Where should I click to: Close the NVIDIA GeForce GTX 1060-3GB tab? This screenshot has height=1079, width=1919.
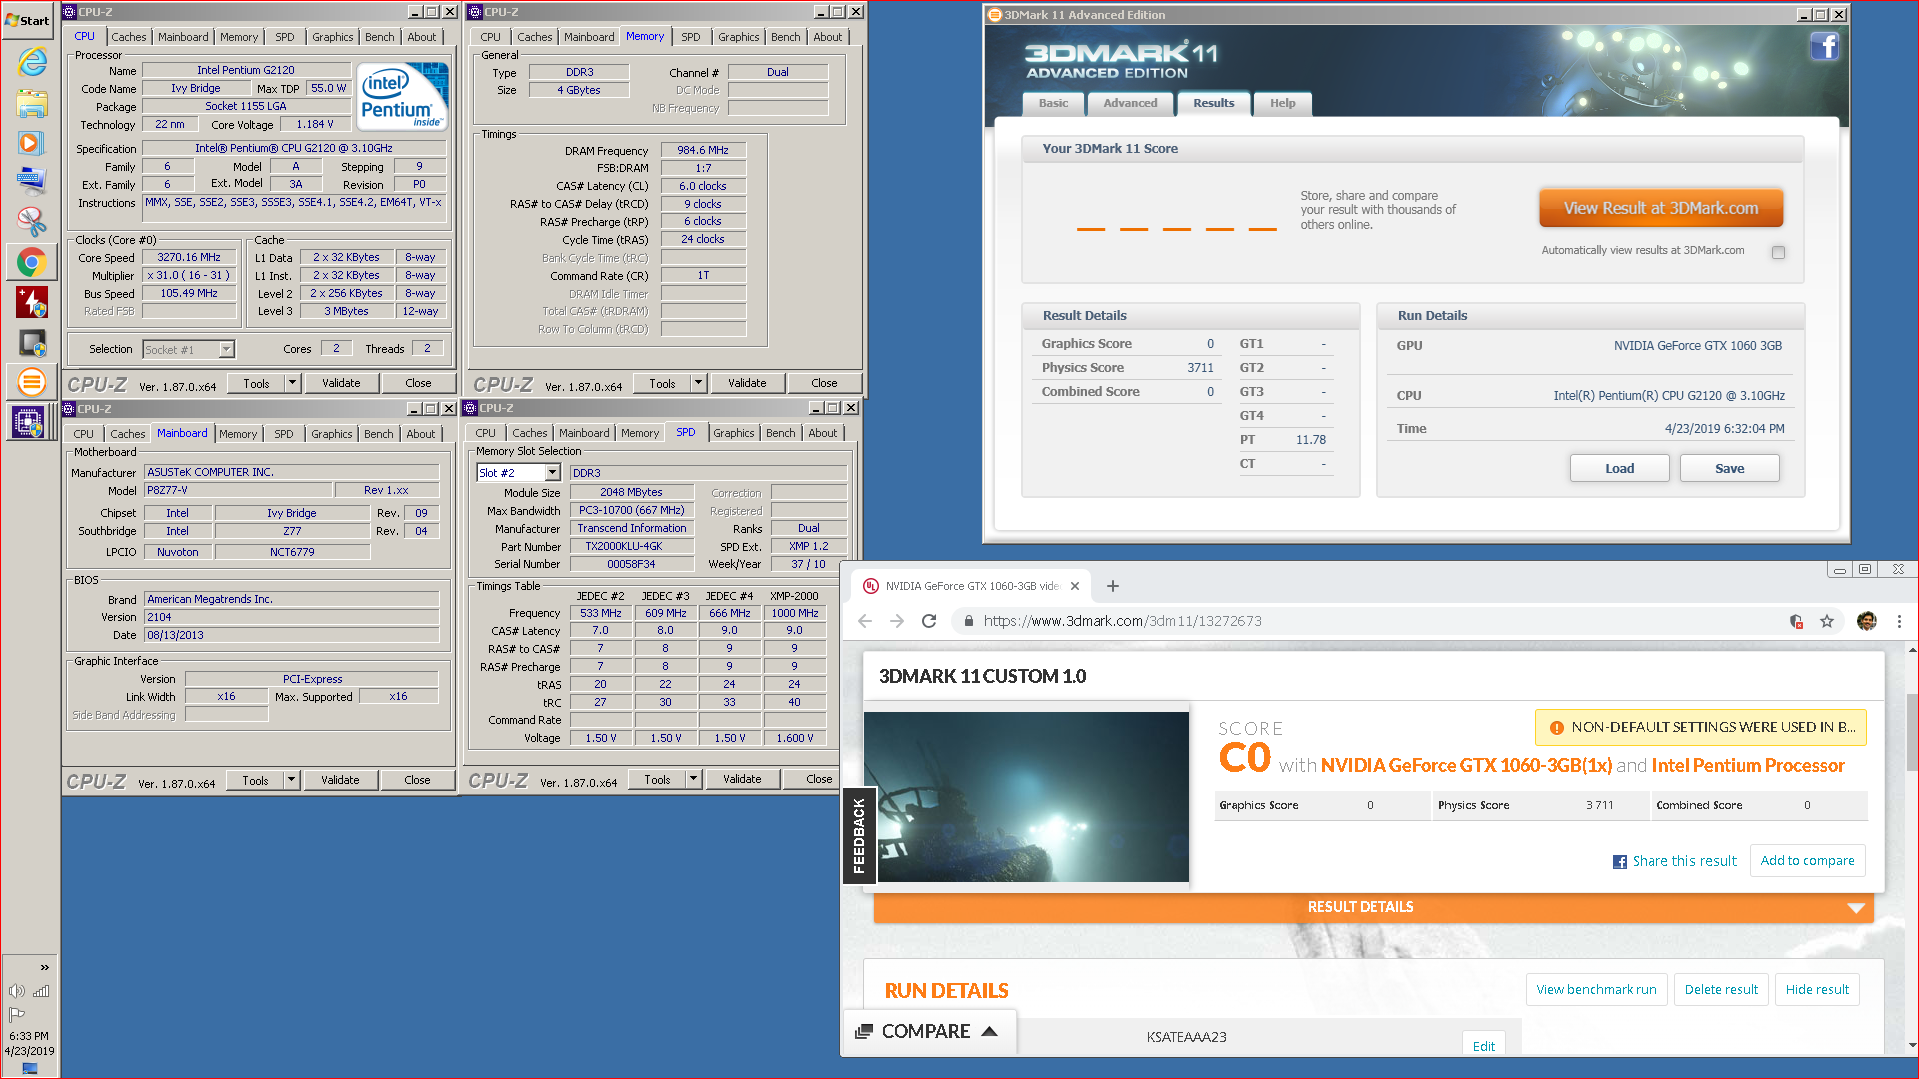[x=1075, y=586]
